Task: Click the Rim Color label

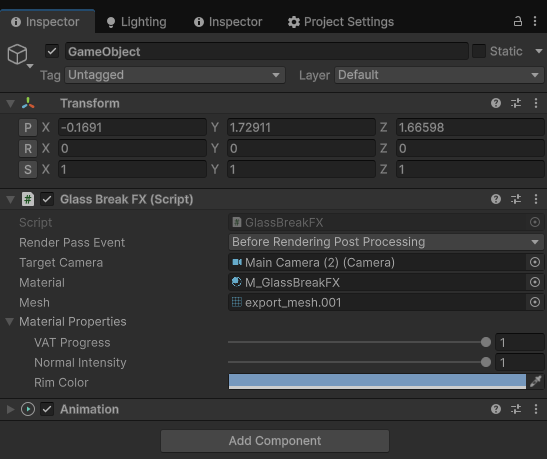Action: [x=61, y=383]
